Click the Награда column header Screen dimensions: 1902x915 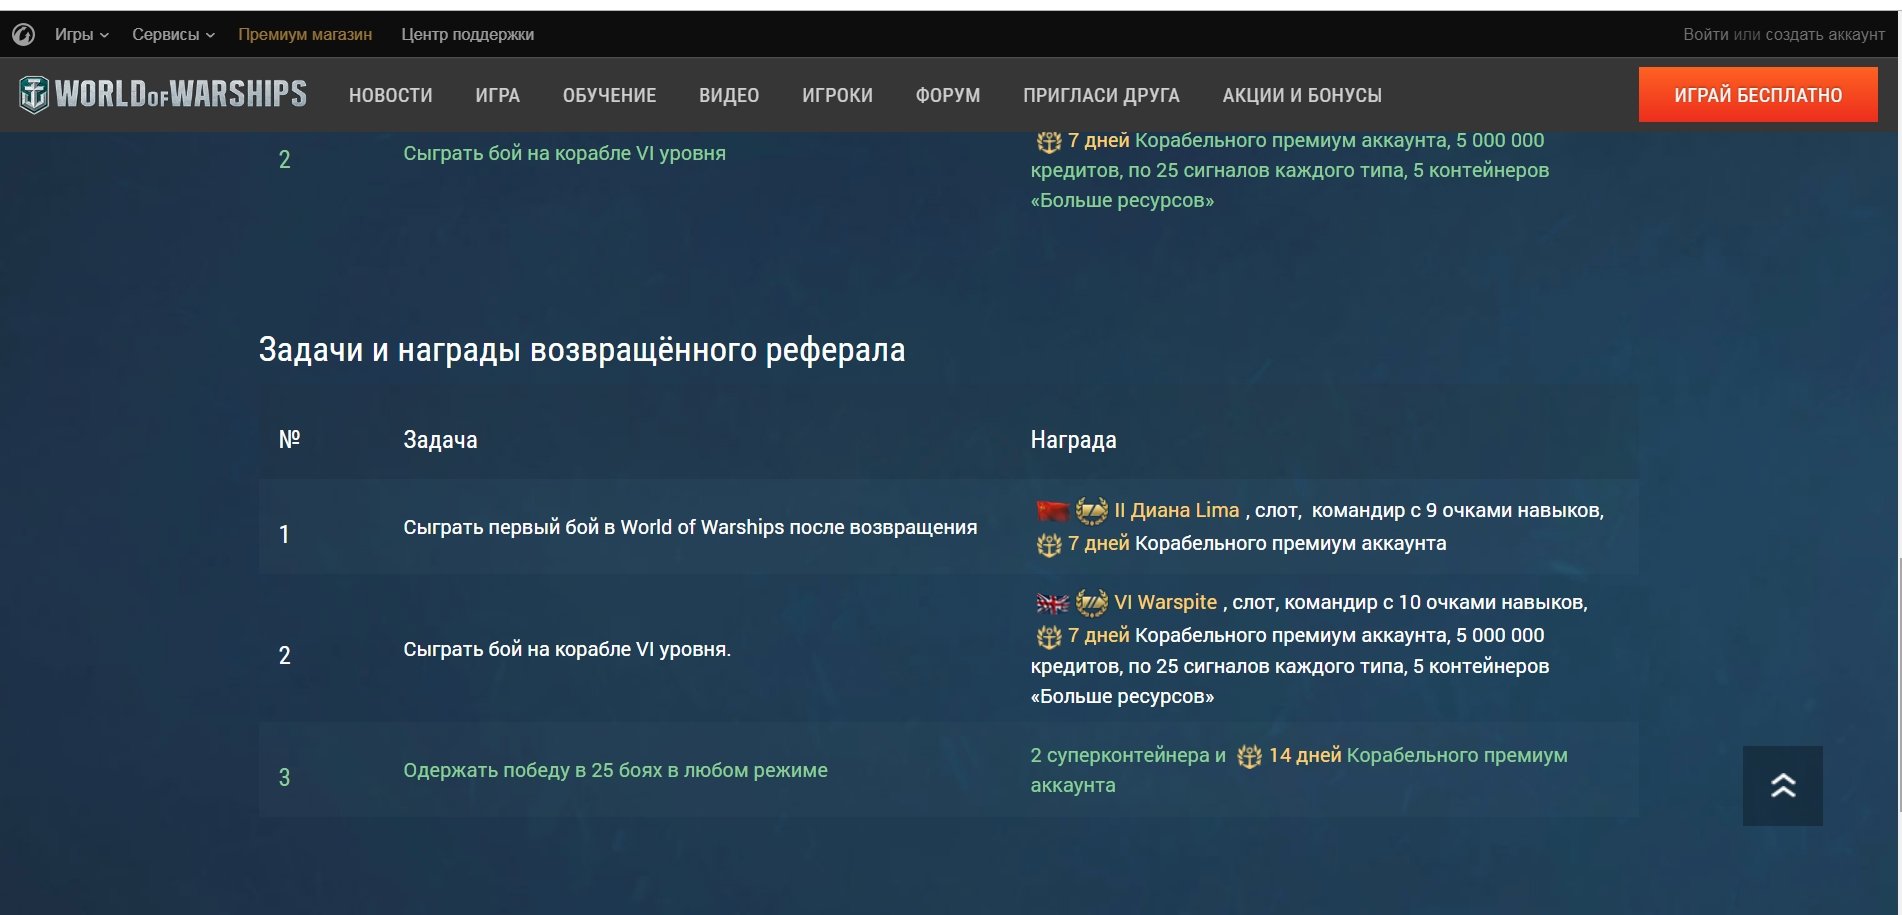[x=1073, y=440]
